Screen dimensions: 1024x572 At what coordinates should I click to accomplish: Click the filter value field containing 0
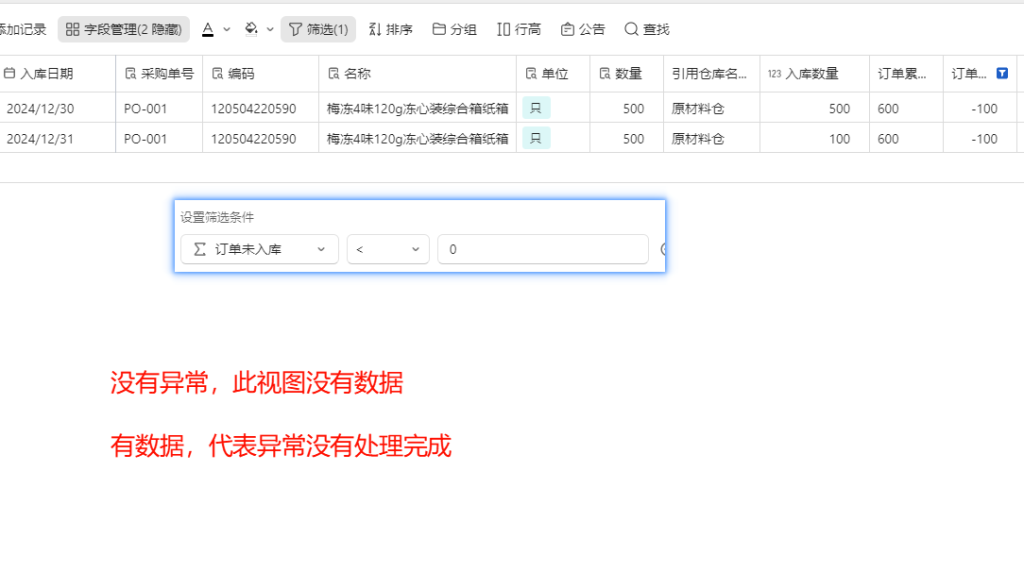coord(543,249)
